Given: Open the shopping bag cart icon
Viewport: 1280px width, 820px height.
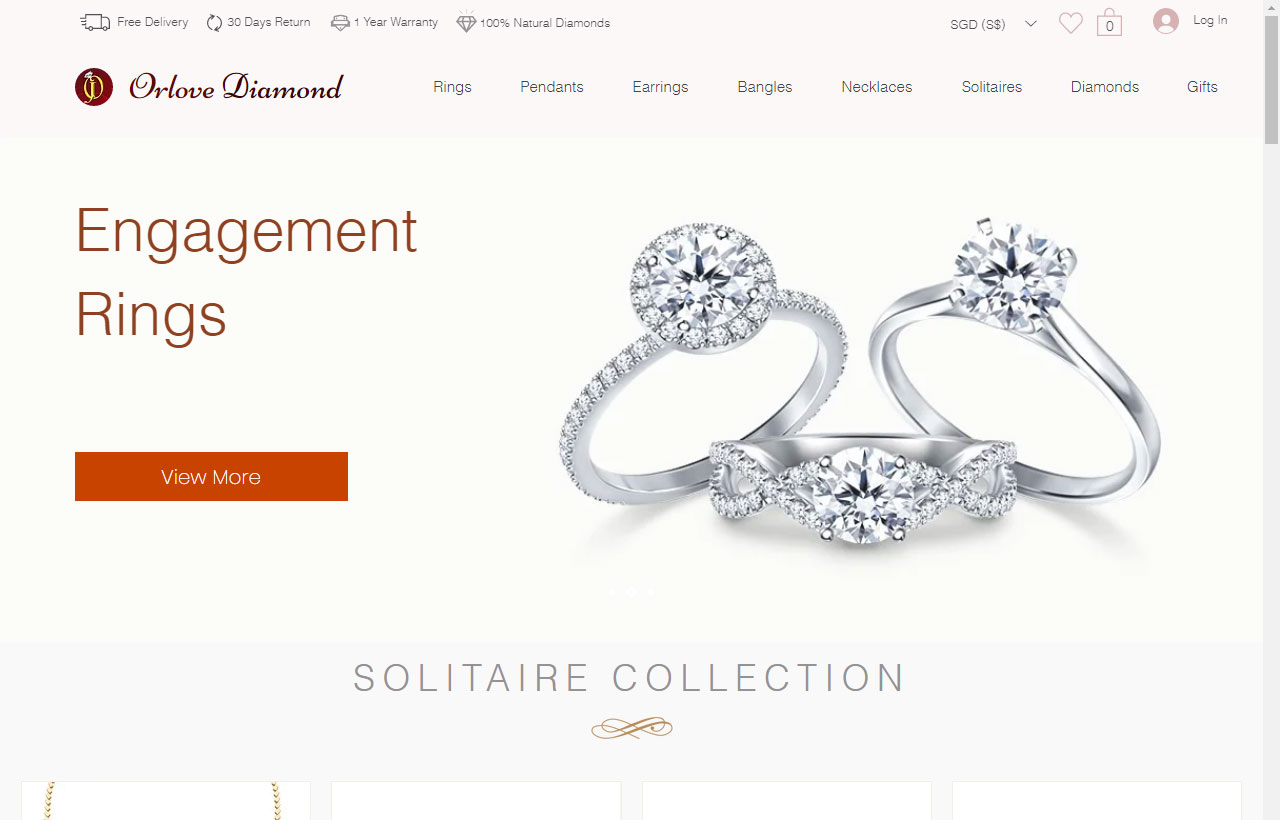Looking at the screenshot, I should 1109,23.
